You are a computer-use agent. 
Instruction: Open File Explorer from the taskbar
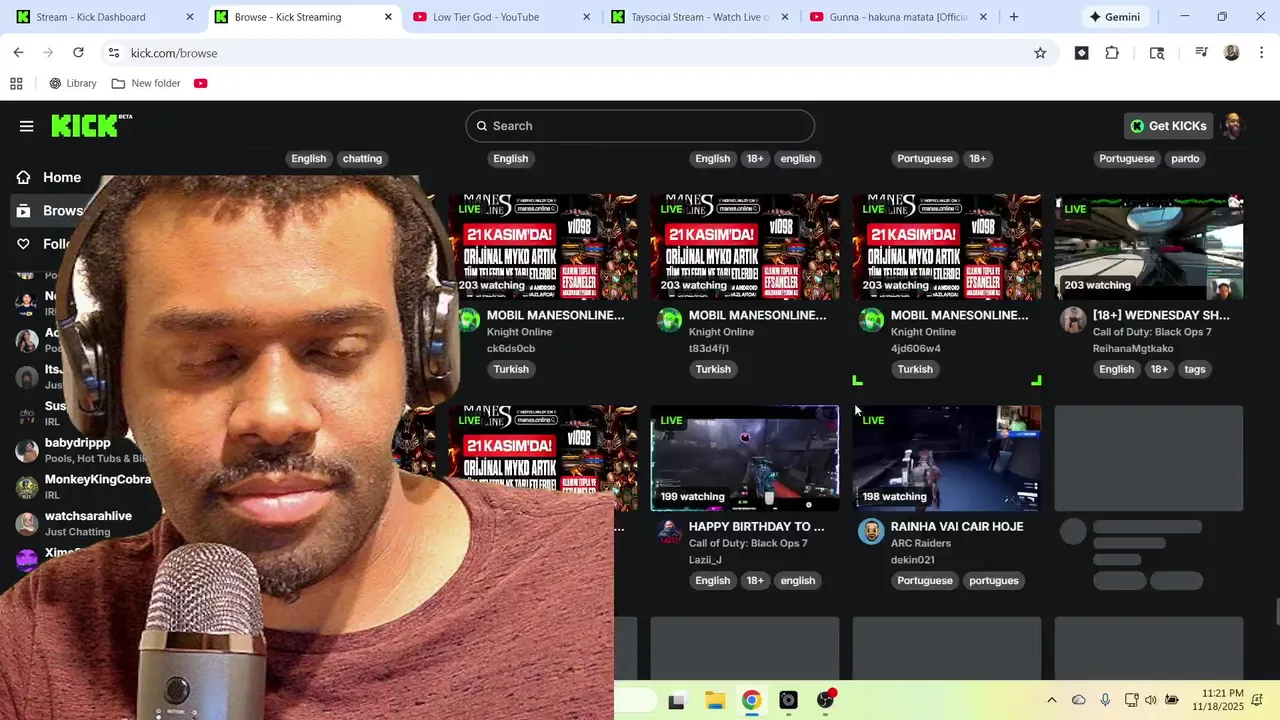714,701
